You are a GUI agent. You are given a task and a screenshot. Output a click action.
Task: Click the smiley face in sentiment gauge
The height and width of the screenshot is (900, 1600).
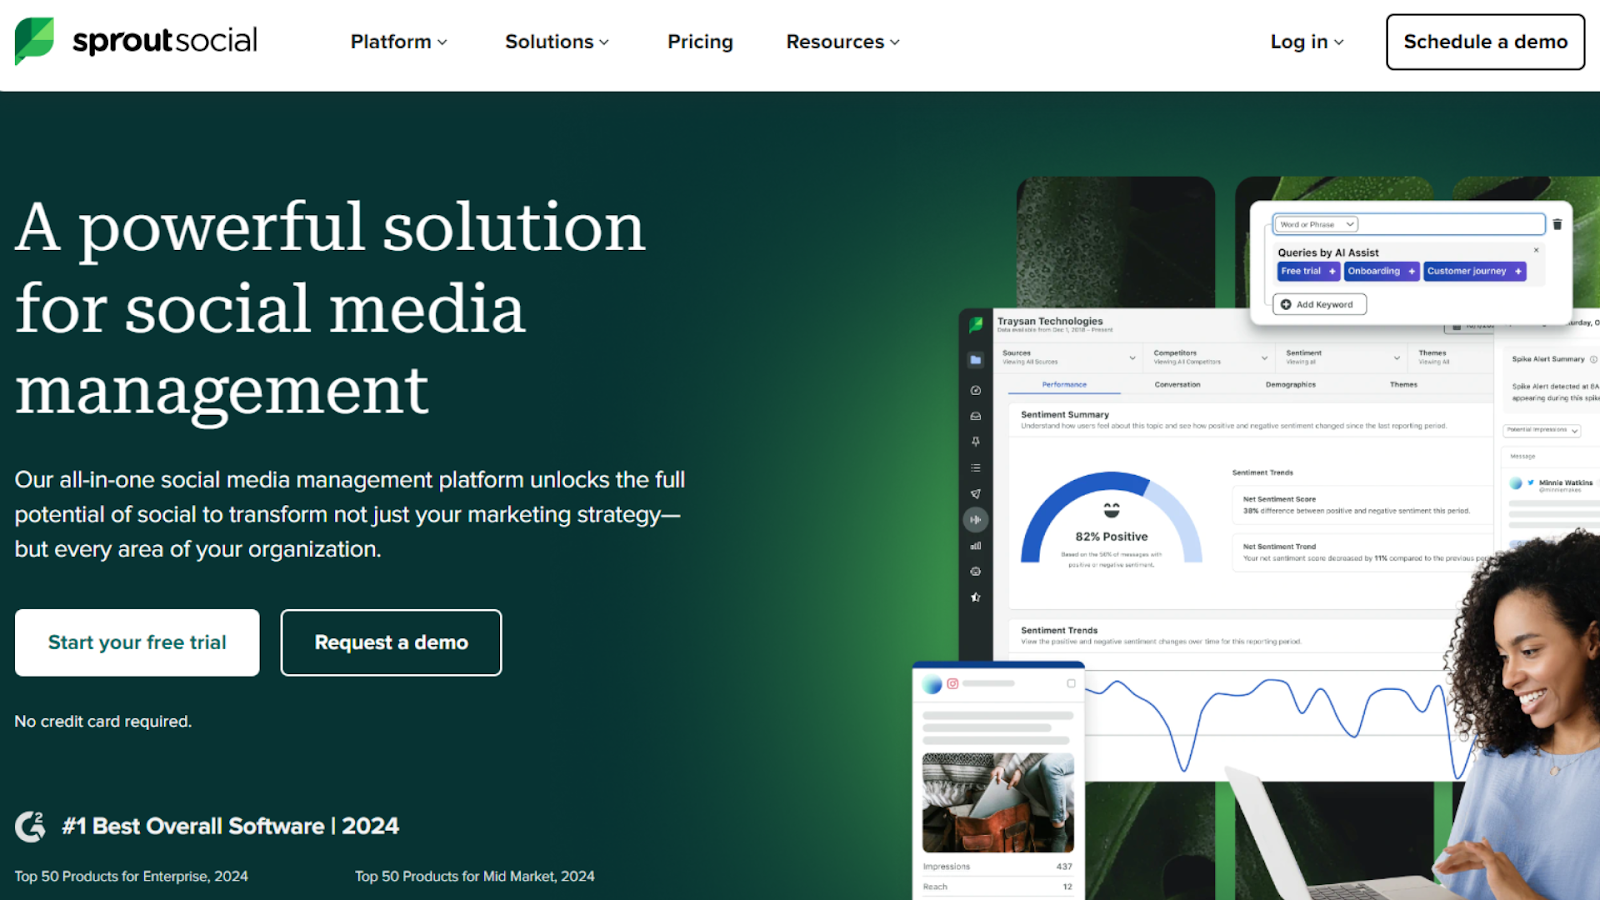point(1111,509)
